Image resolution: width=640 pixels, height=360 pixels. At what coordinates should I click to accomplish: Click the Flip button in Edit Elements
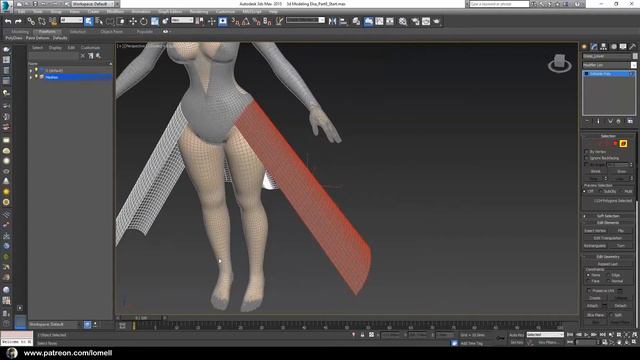(621, 231)
